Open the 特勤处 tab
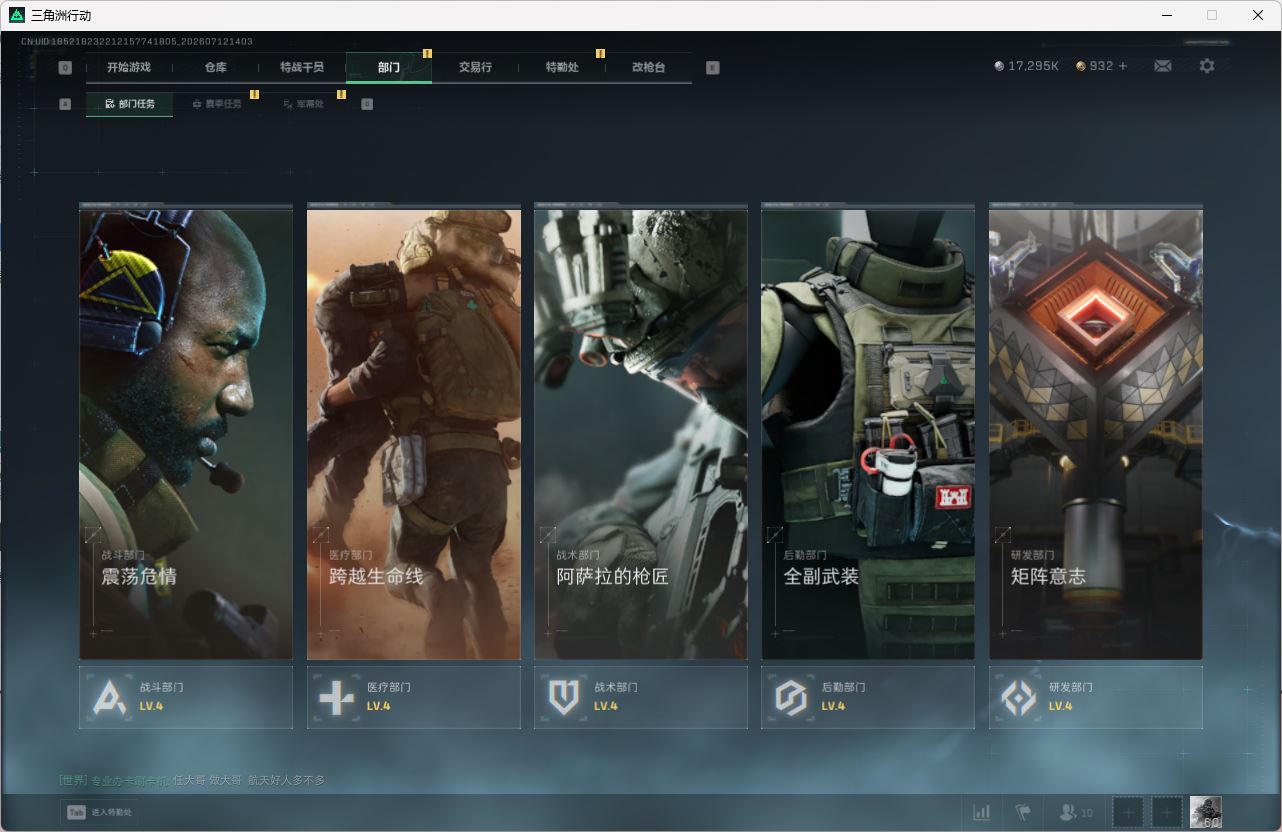Screen dimensions: 1282x832 562,67
